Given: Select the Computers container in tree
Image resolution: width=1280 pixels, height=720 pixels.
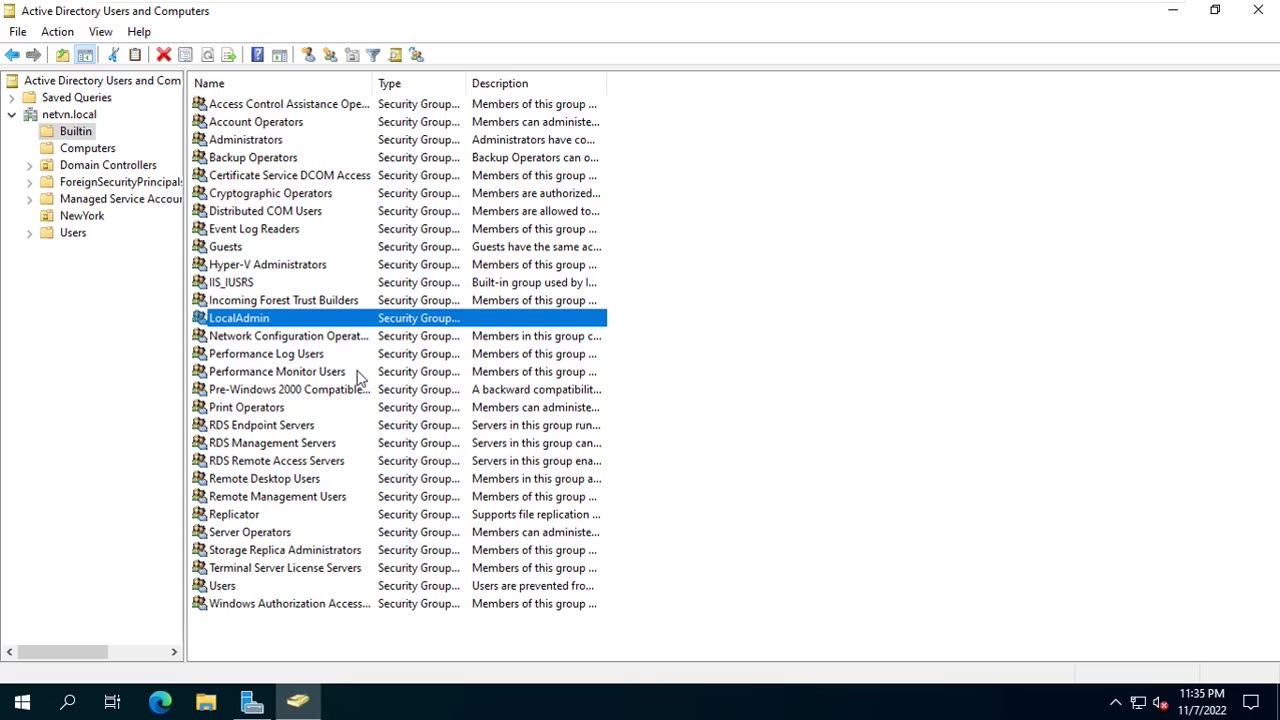Looking at the screenshot, I should tap(87, 148).
